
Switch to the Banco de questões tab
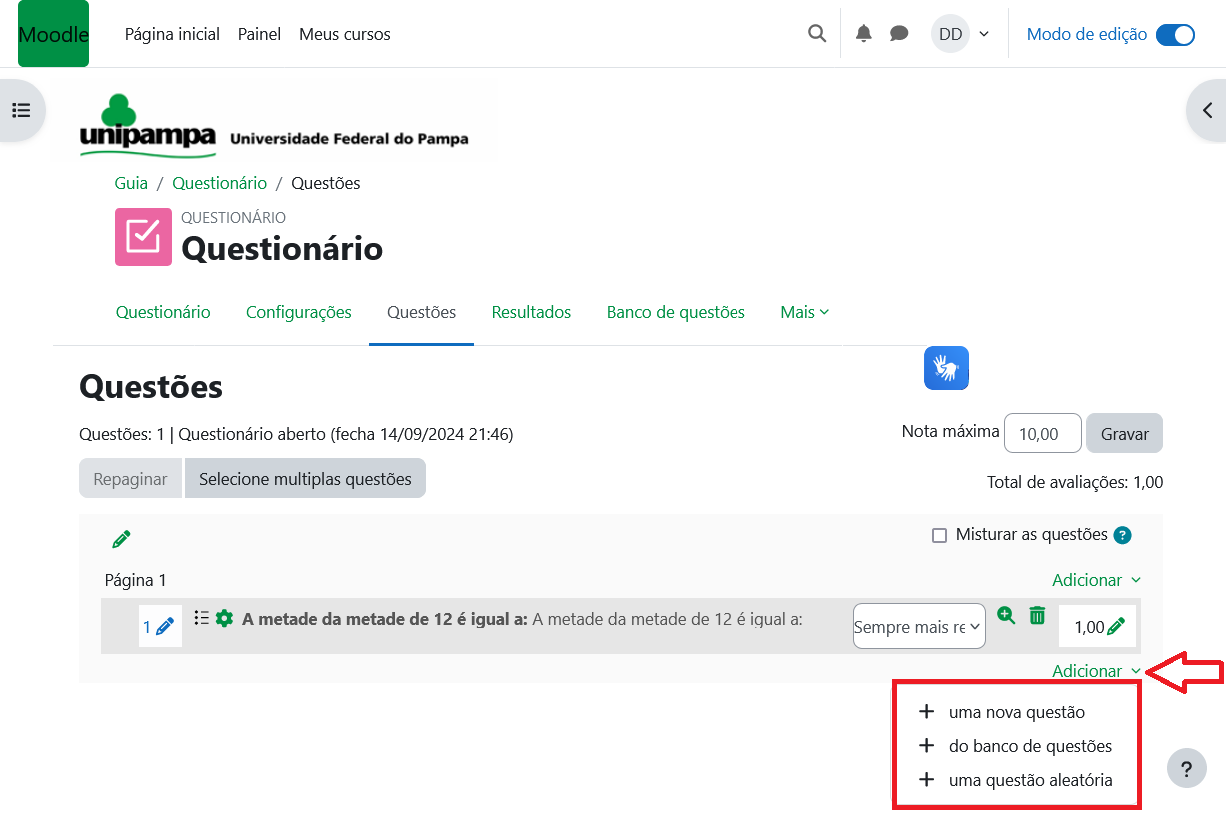tap(675, 312)
